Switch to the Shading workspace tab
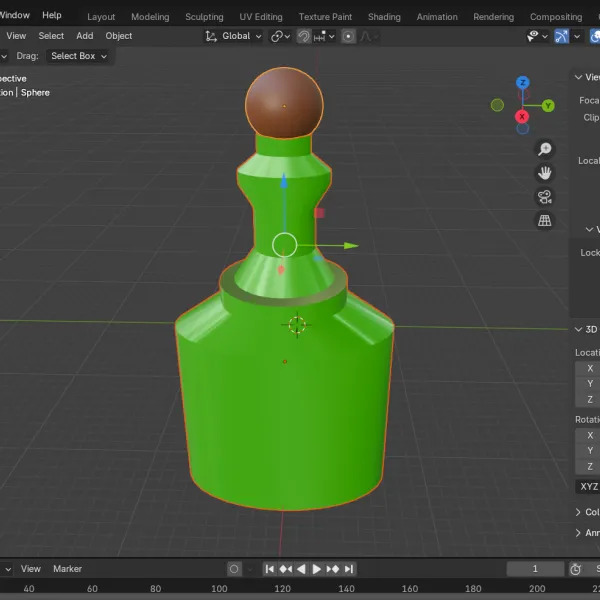600x600 pixels. (384, 17)
